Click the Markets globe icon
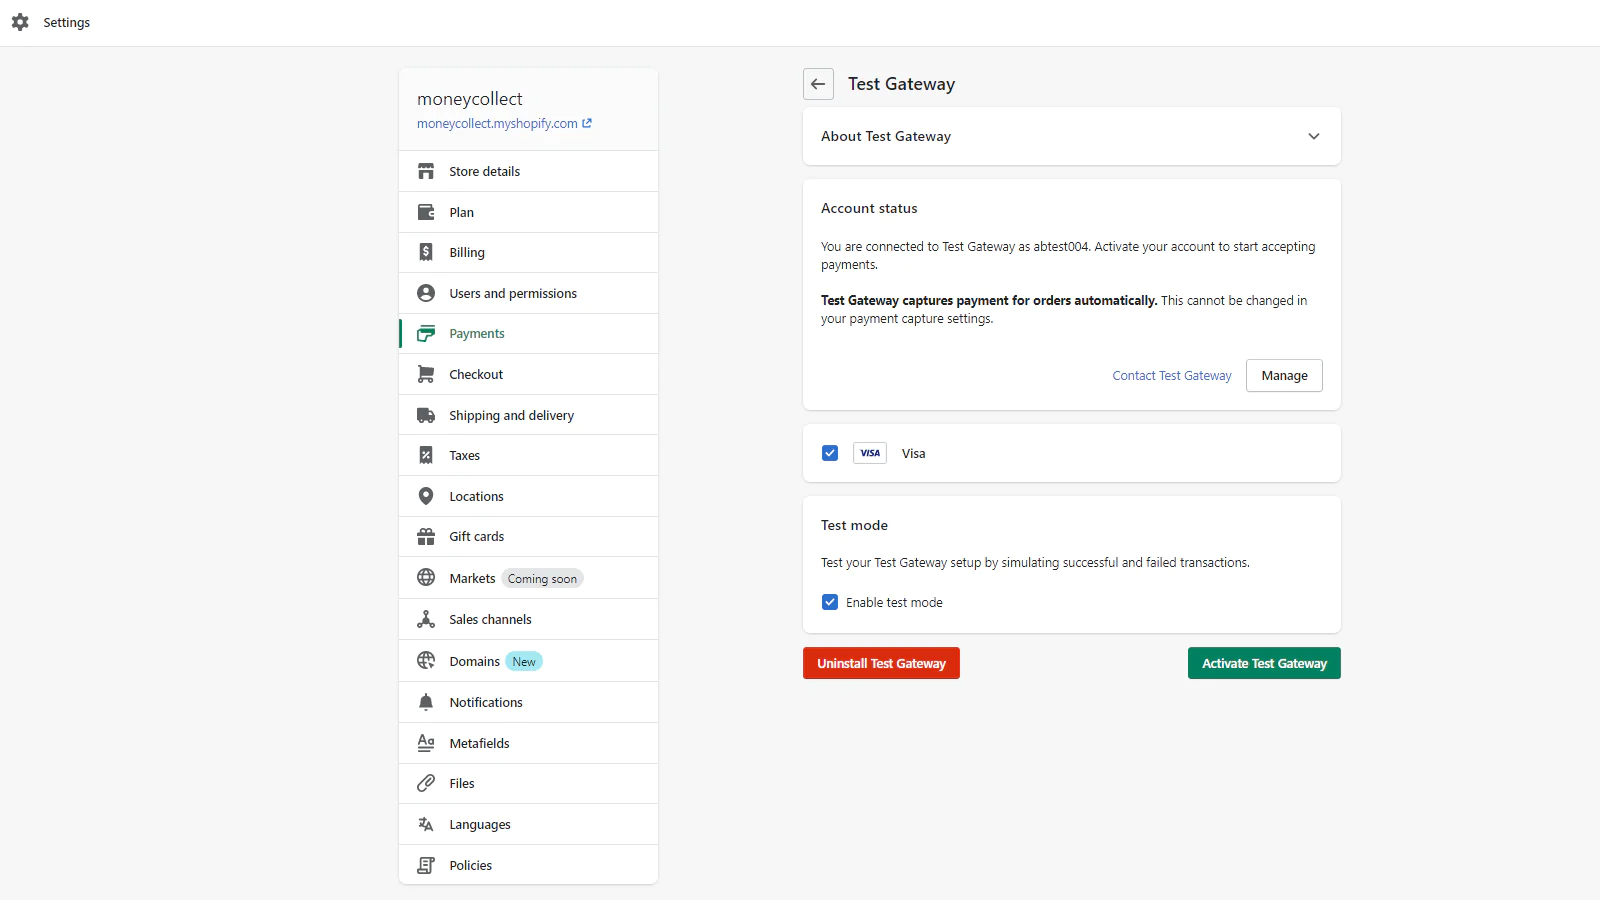The image size is (1600, 900). (x=426, y=578)
